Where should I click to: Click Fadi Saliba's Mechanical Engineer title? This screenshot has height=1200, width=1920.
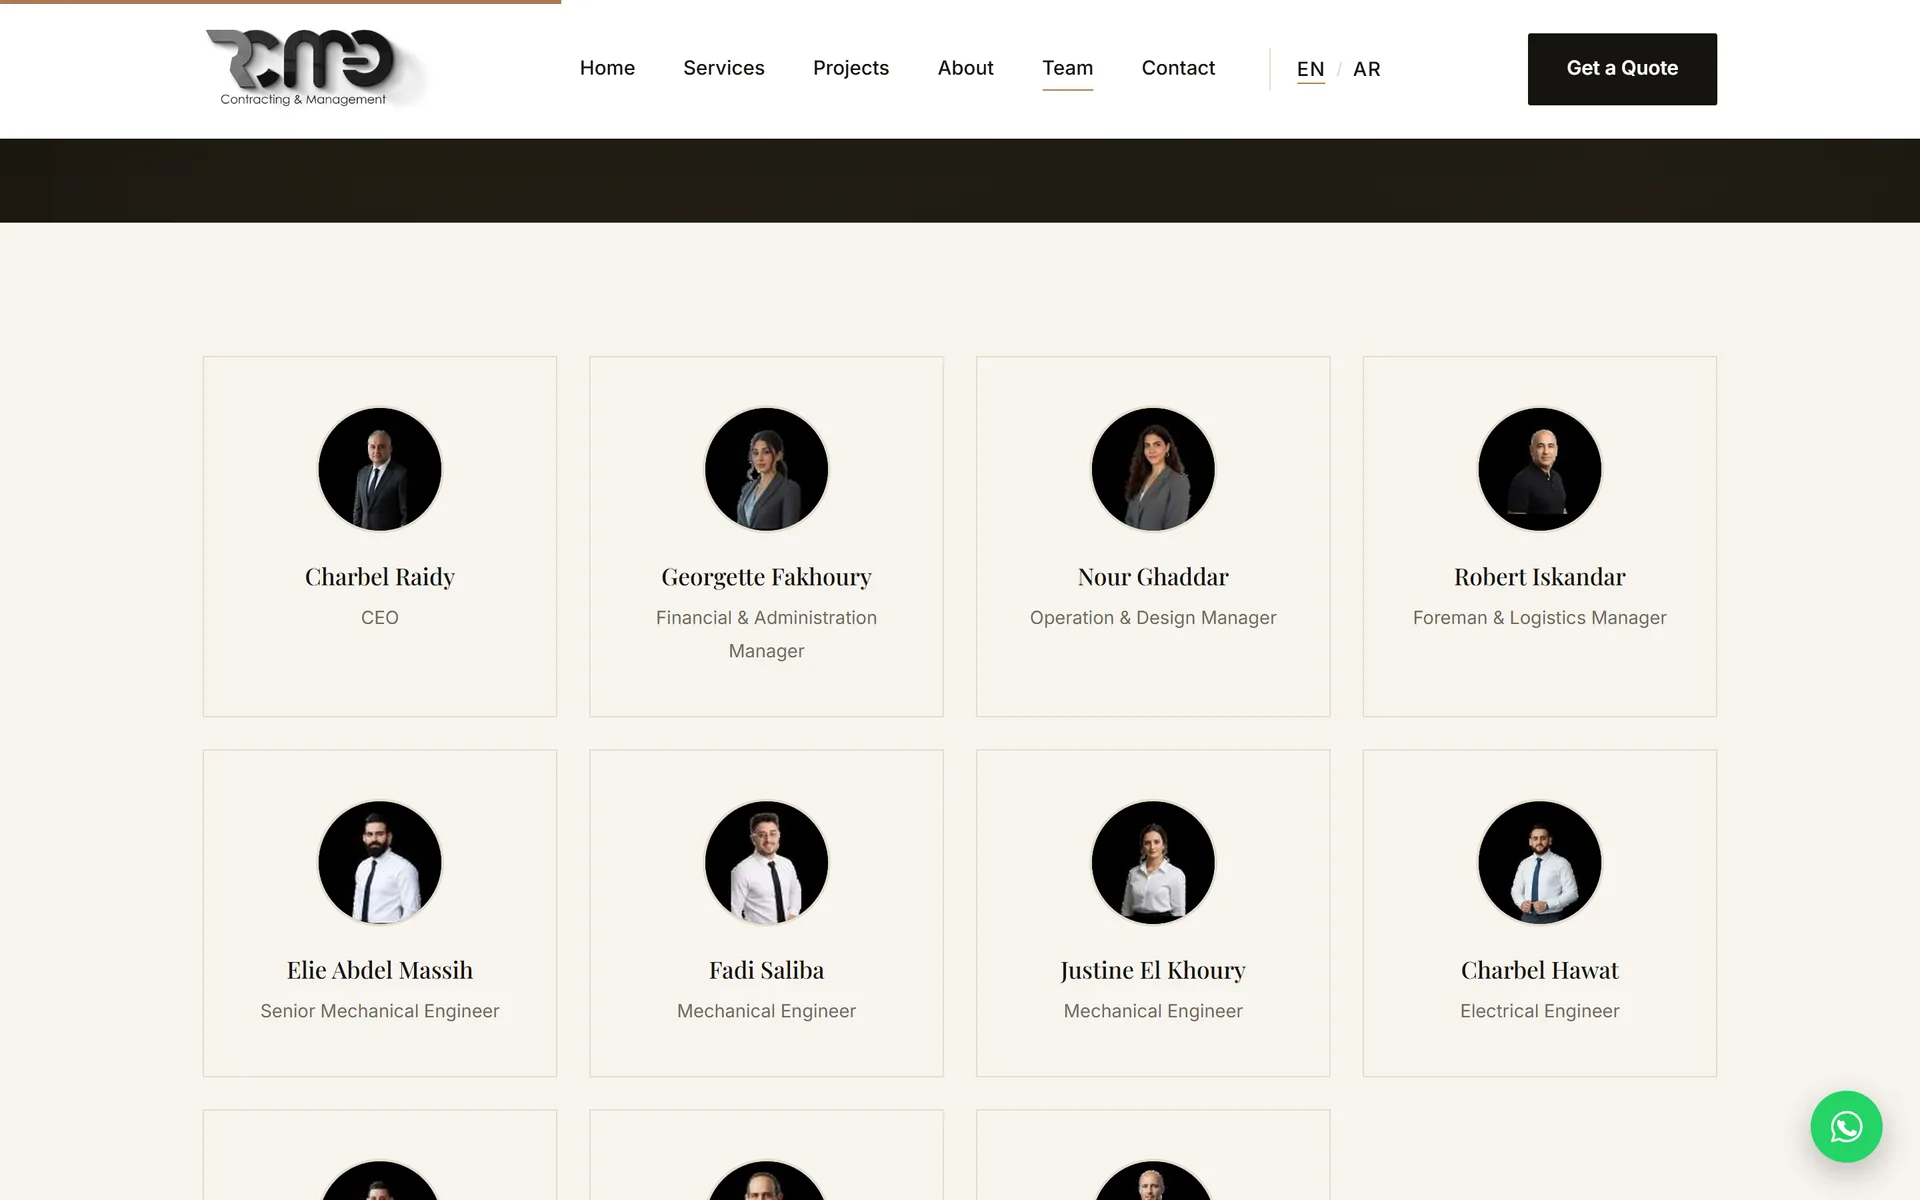click(766, 1011)
